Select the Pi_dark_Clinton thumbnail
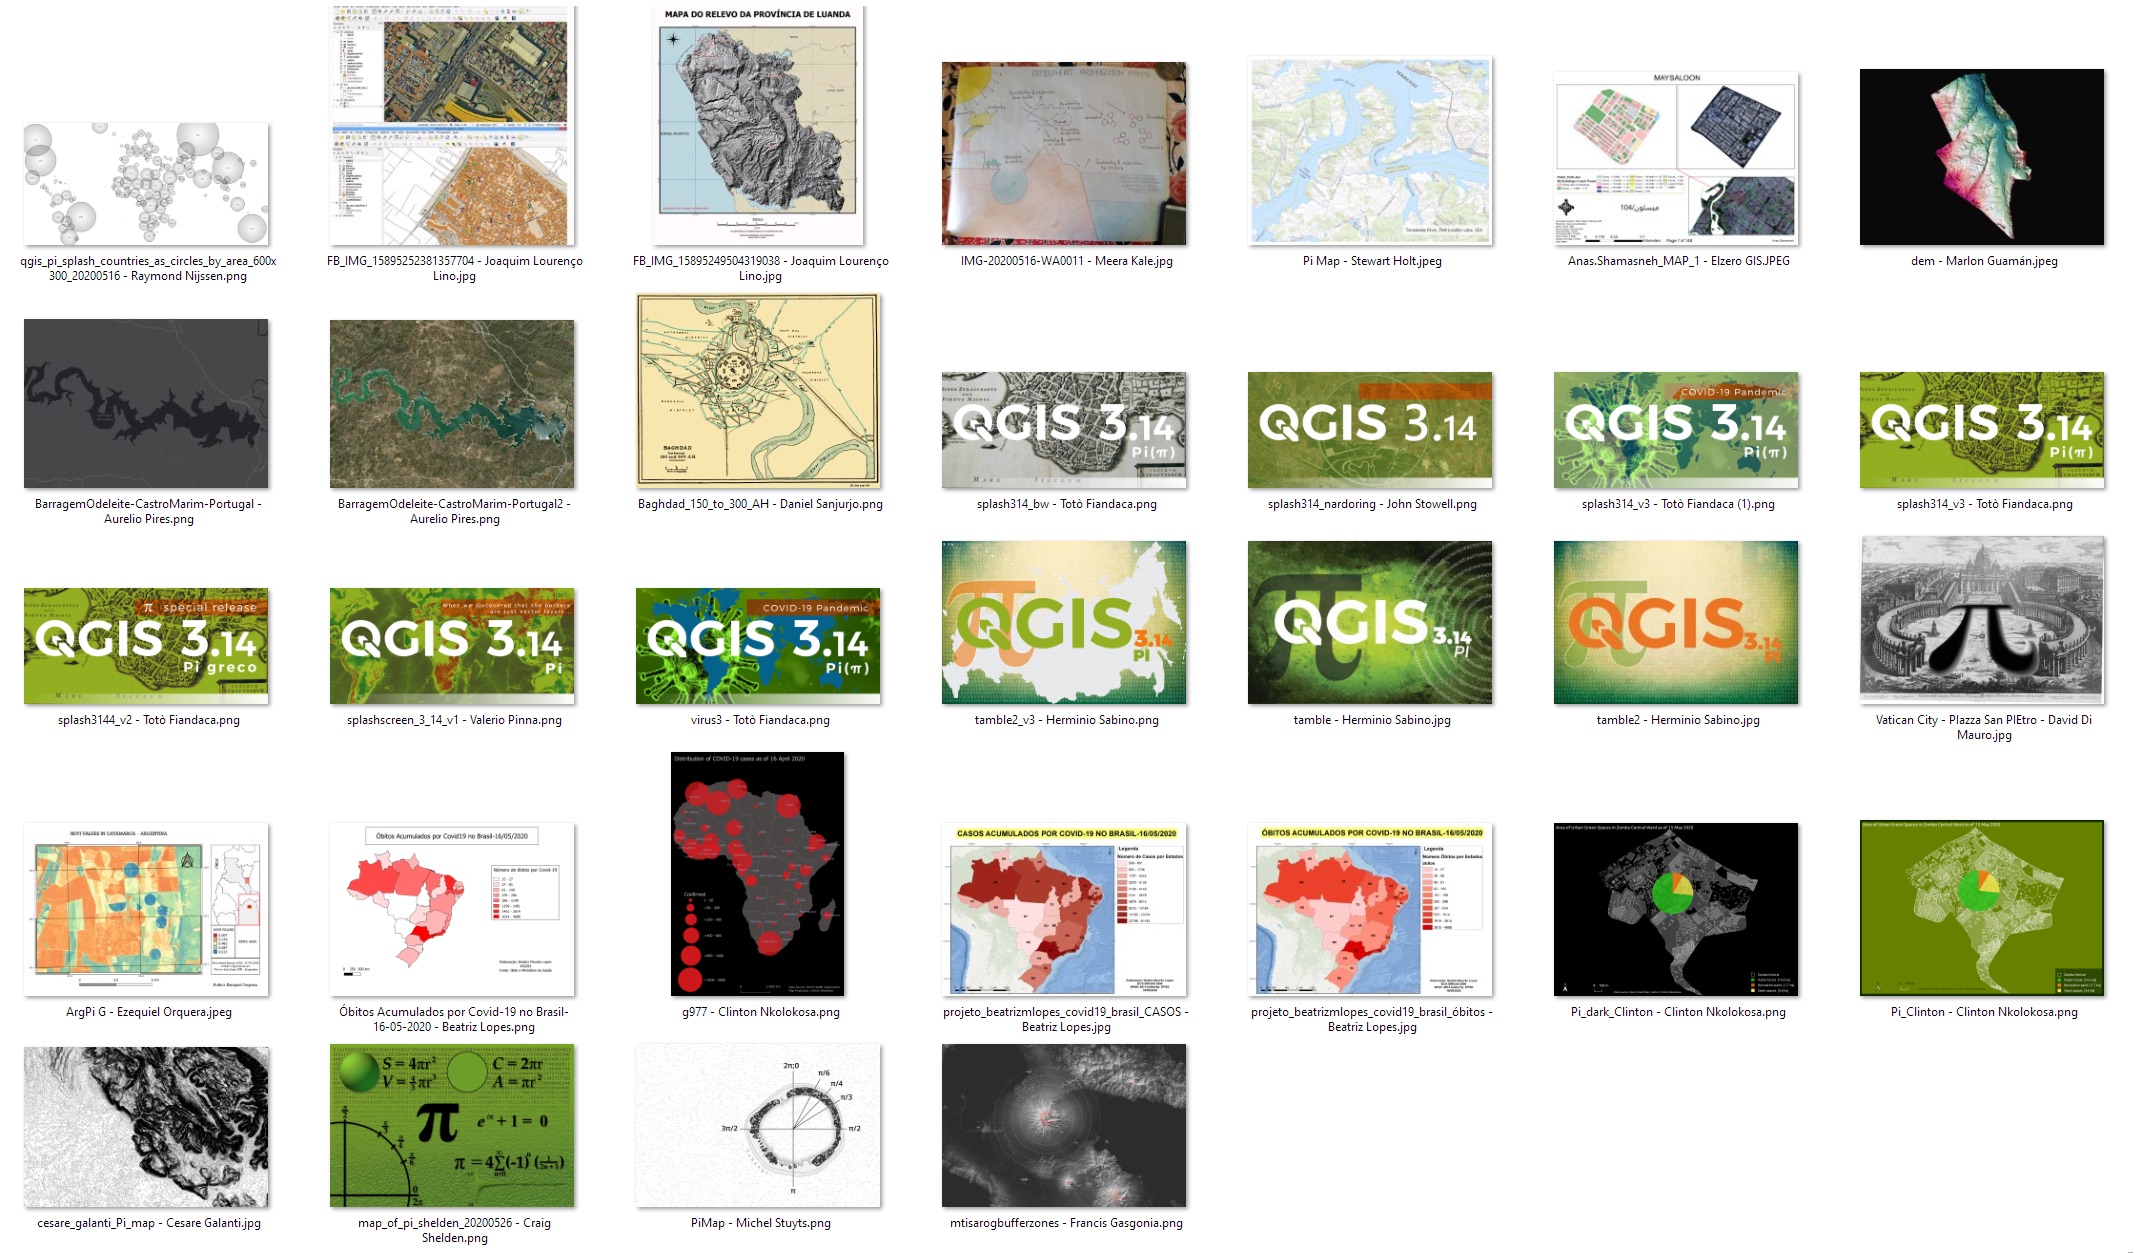Viewport: 2135px width, 1253px height. (x=1676, y=909)
